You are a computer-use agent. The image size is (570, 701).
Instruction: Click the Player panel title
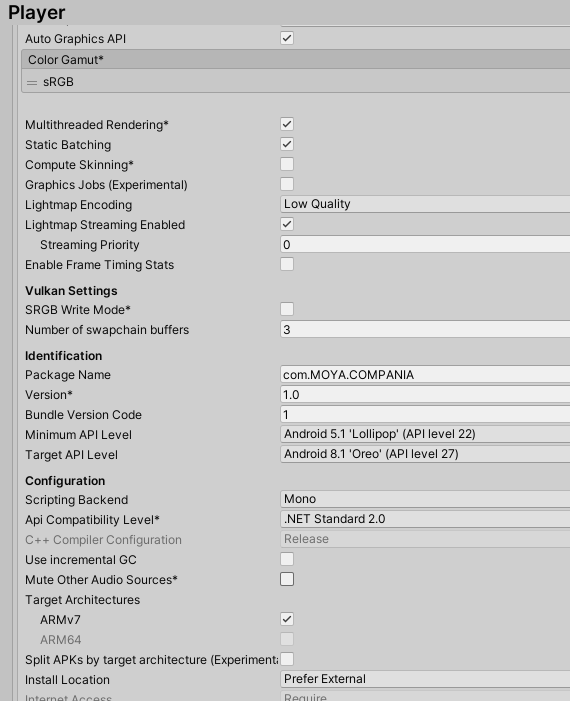click(x=37, y=13)
